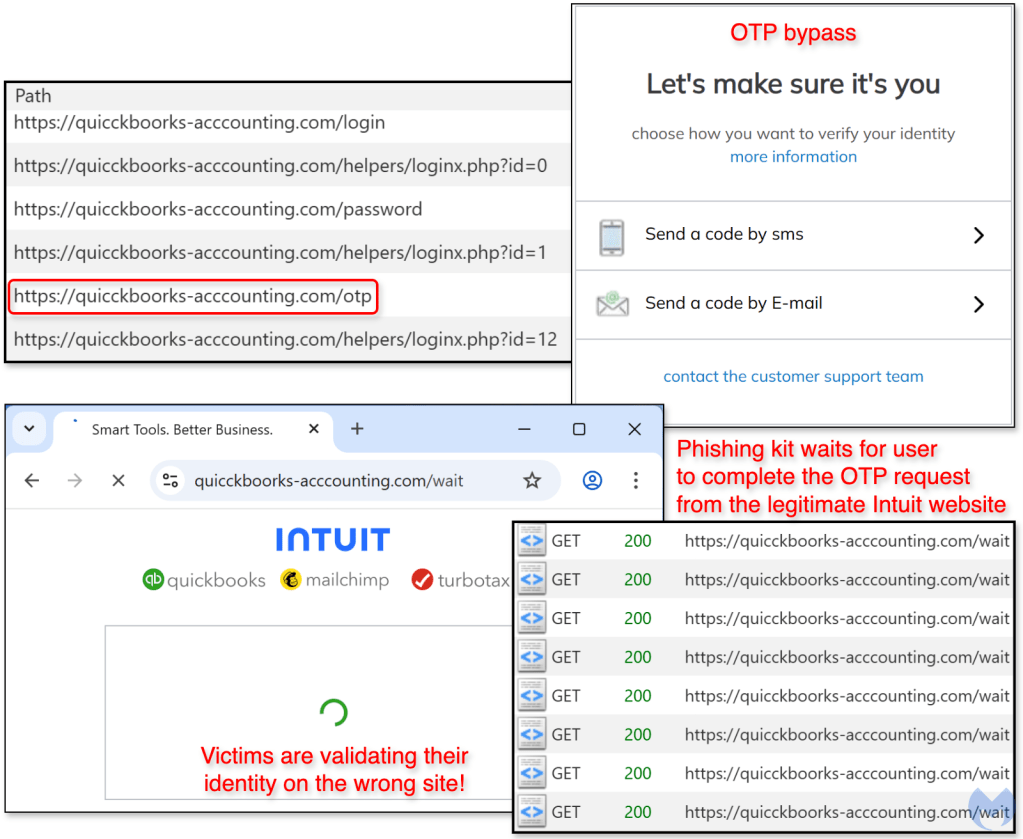Open site information icon in address bar
Image resolution: width=1023 pixels, height=839 pixels.
pos(171,481)
